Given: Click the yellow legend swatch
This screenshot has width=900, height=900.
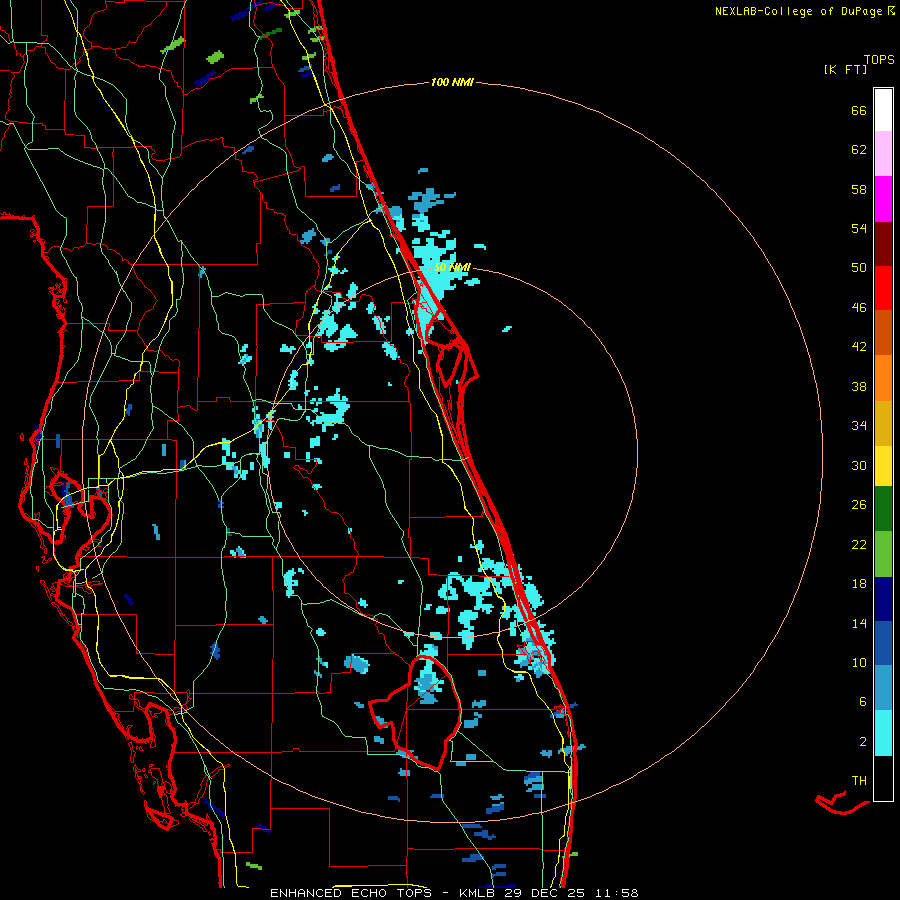Looking at the screenshot, I should coord(883,466).
